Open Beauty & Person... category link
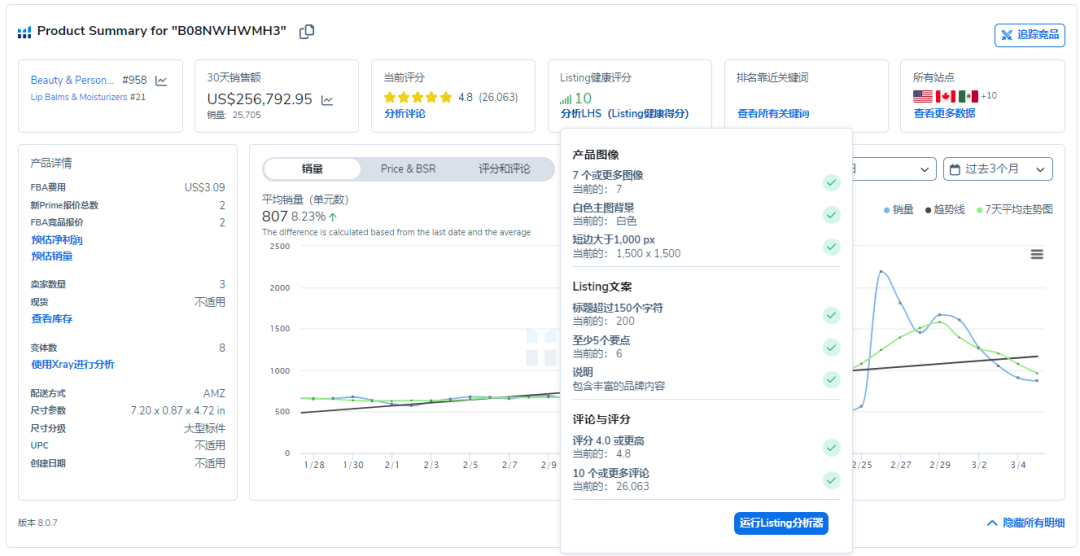The width and height of the screenshot is (1080, 556). (72, 80)
